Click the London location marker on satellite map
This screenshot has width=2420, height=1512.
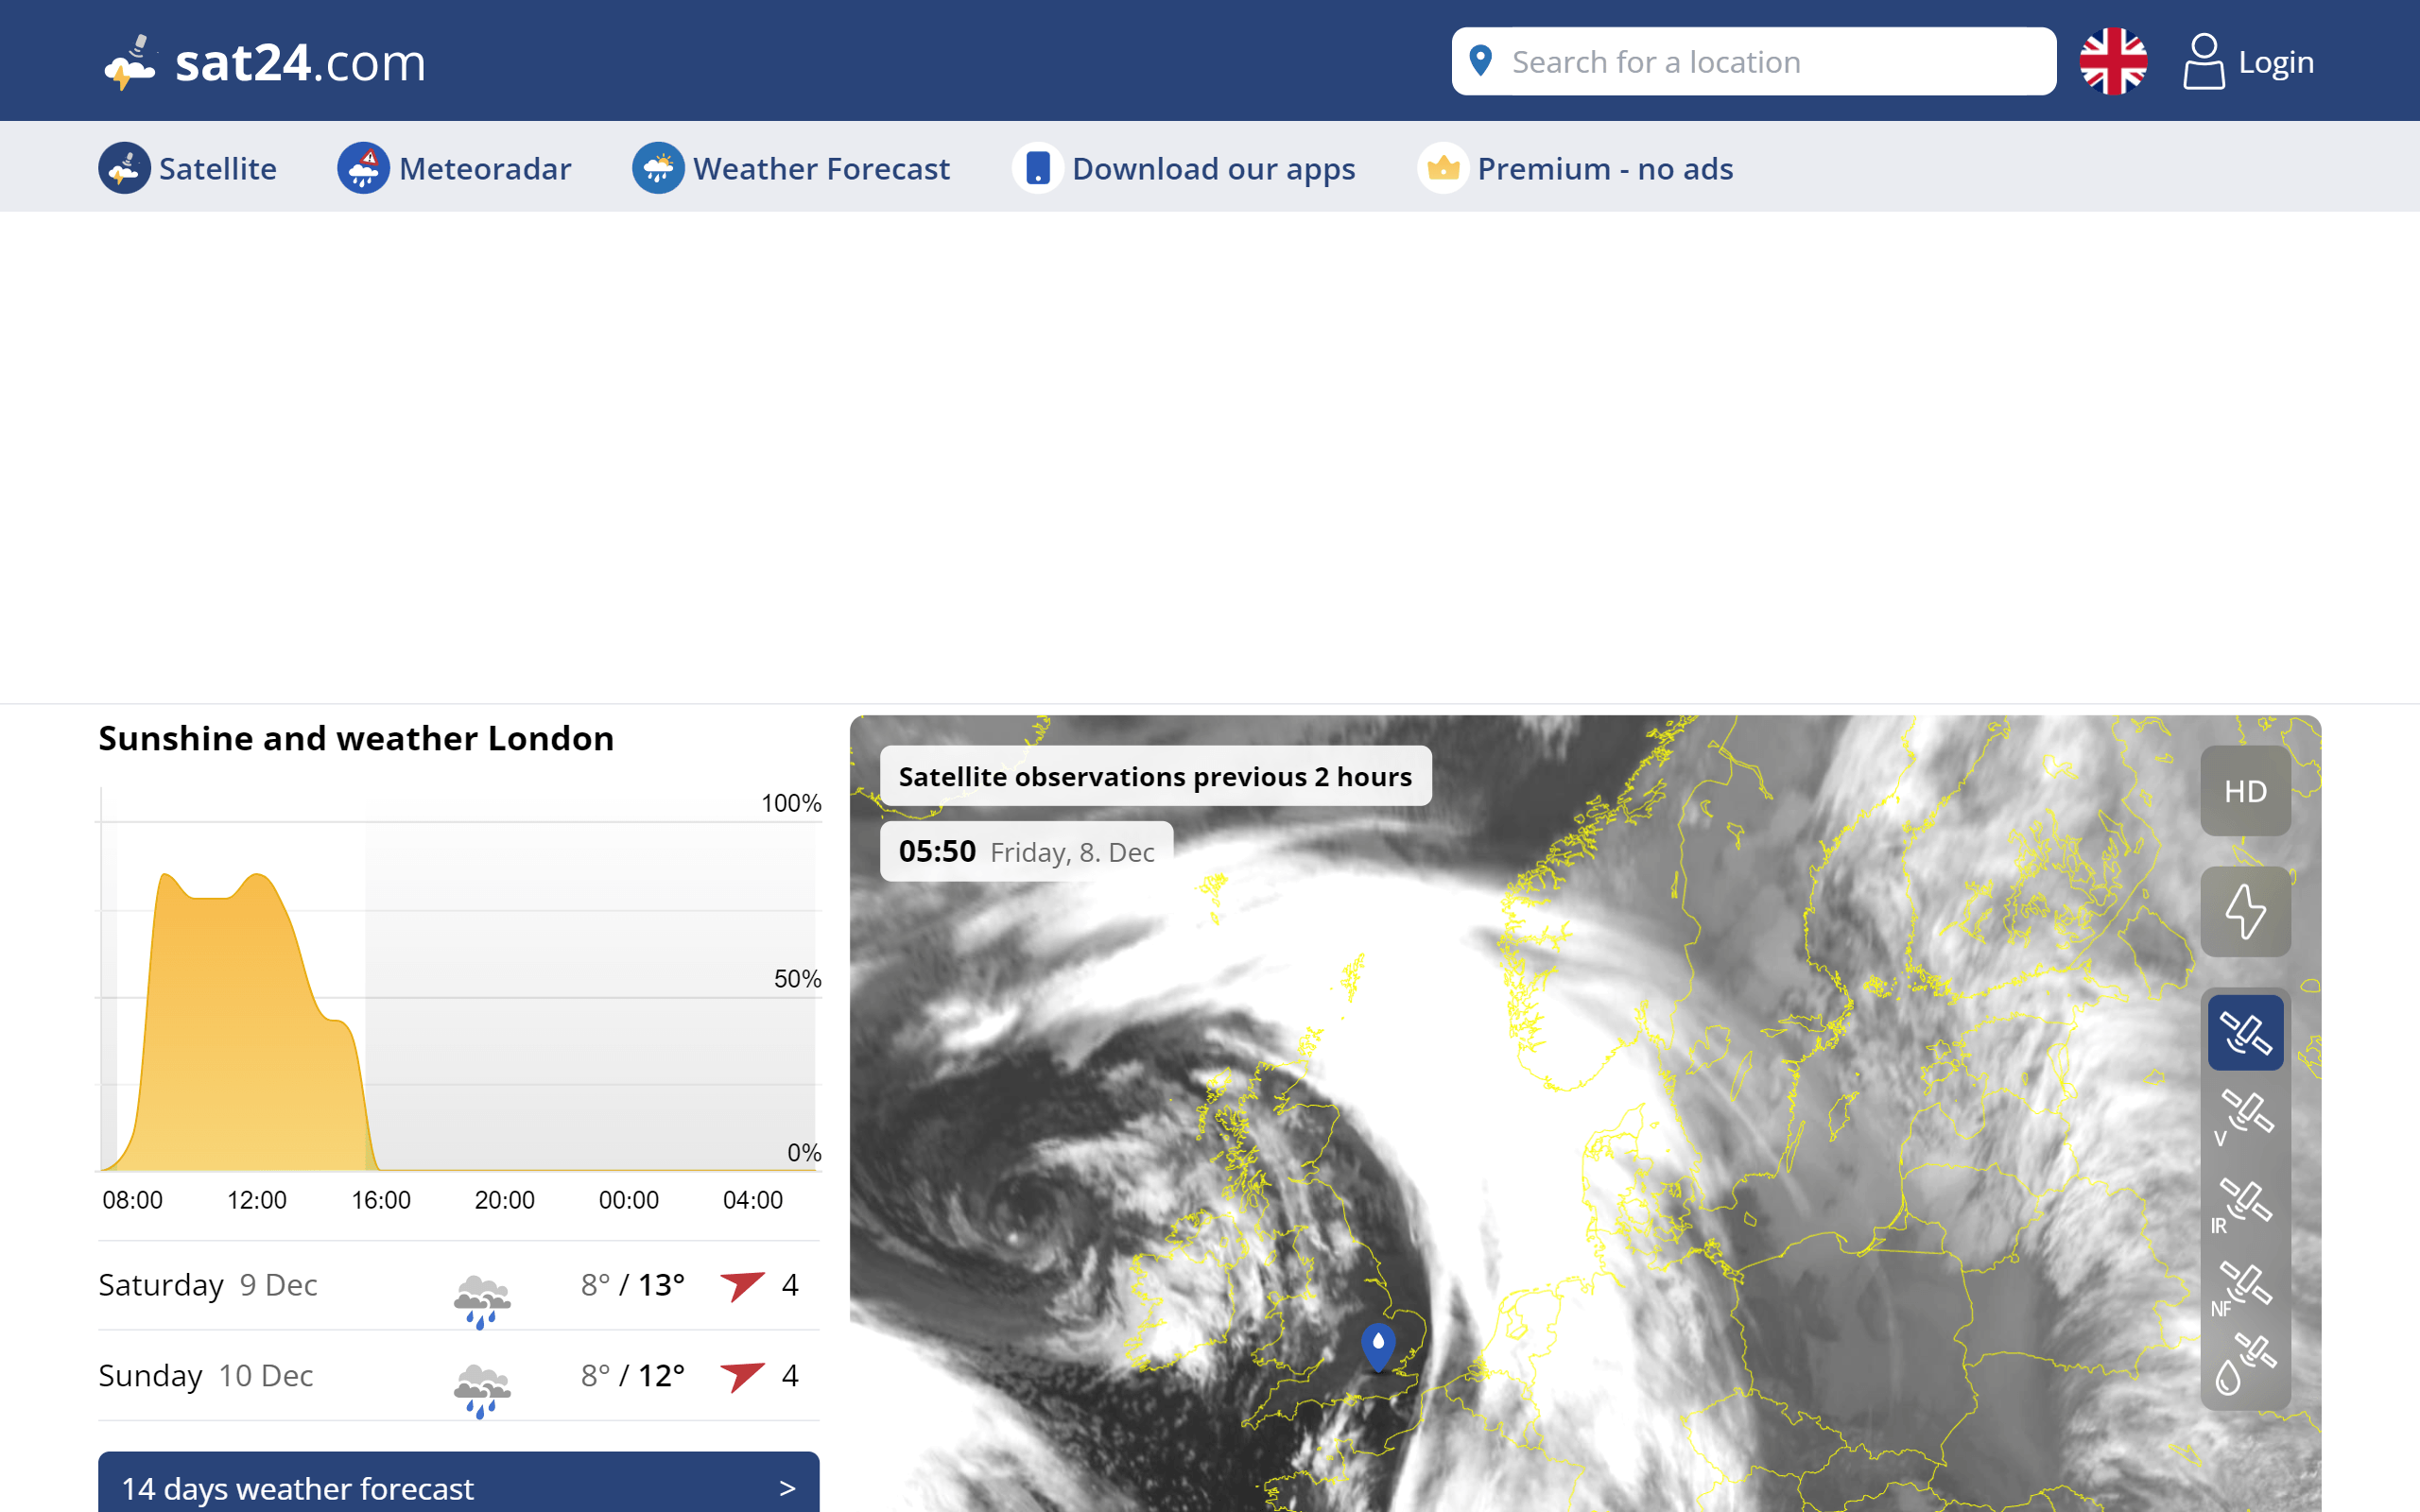pos(1376,1345)
